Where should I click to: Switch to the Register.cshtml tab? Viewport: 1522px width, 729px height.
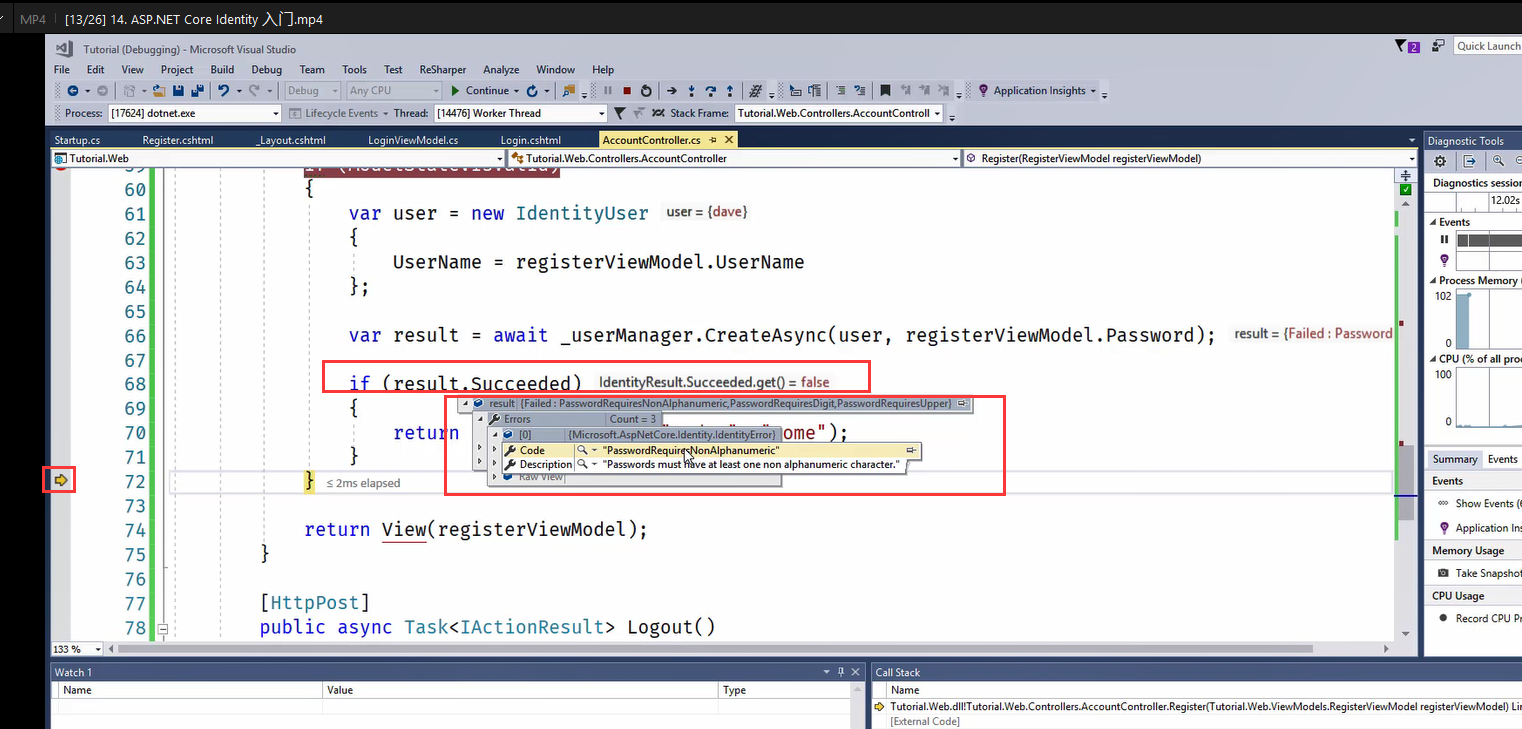point(178,140)
